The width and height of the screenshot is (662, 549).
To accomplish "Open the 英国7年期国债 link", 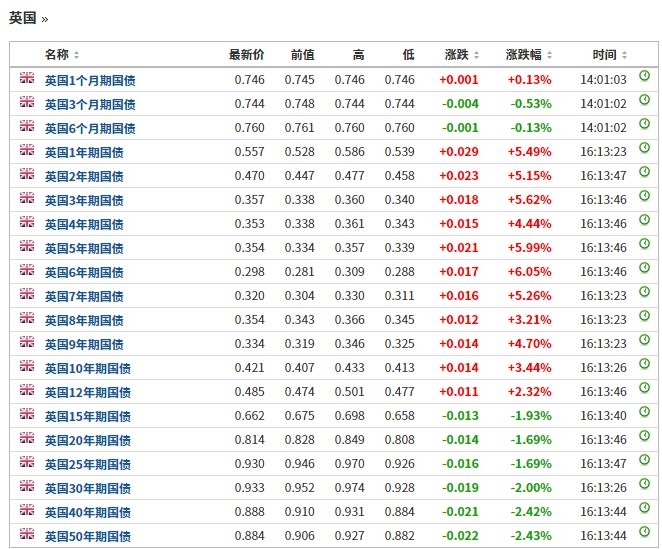I will coord(84,296).
